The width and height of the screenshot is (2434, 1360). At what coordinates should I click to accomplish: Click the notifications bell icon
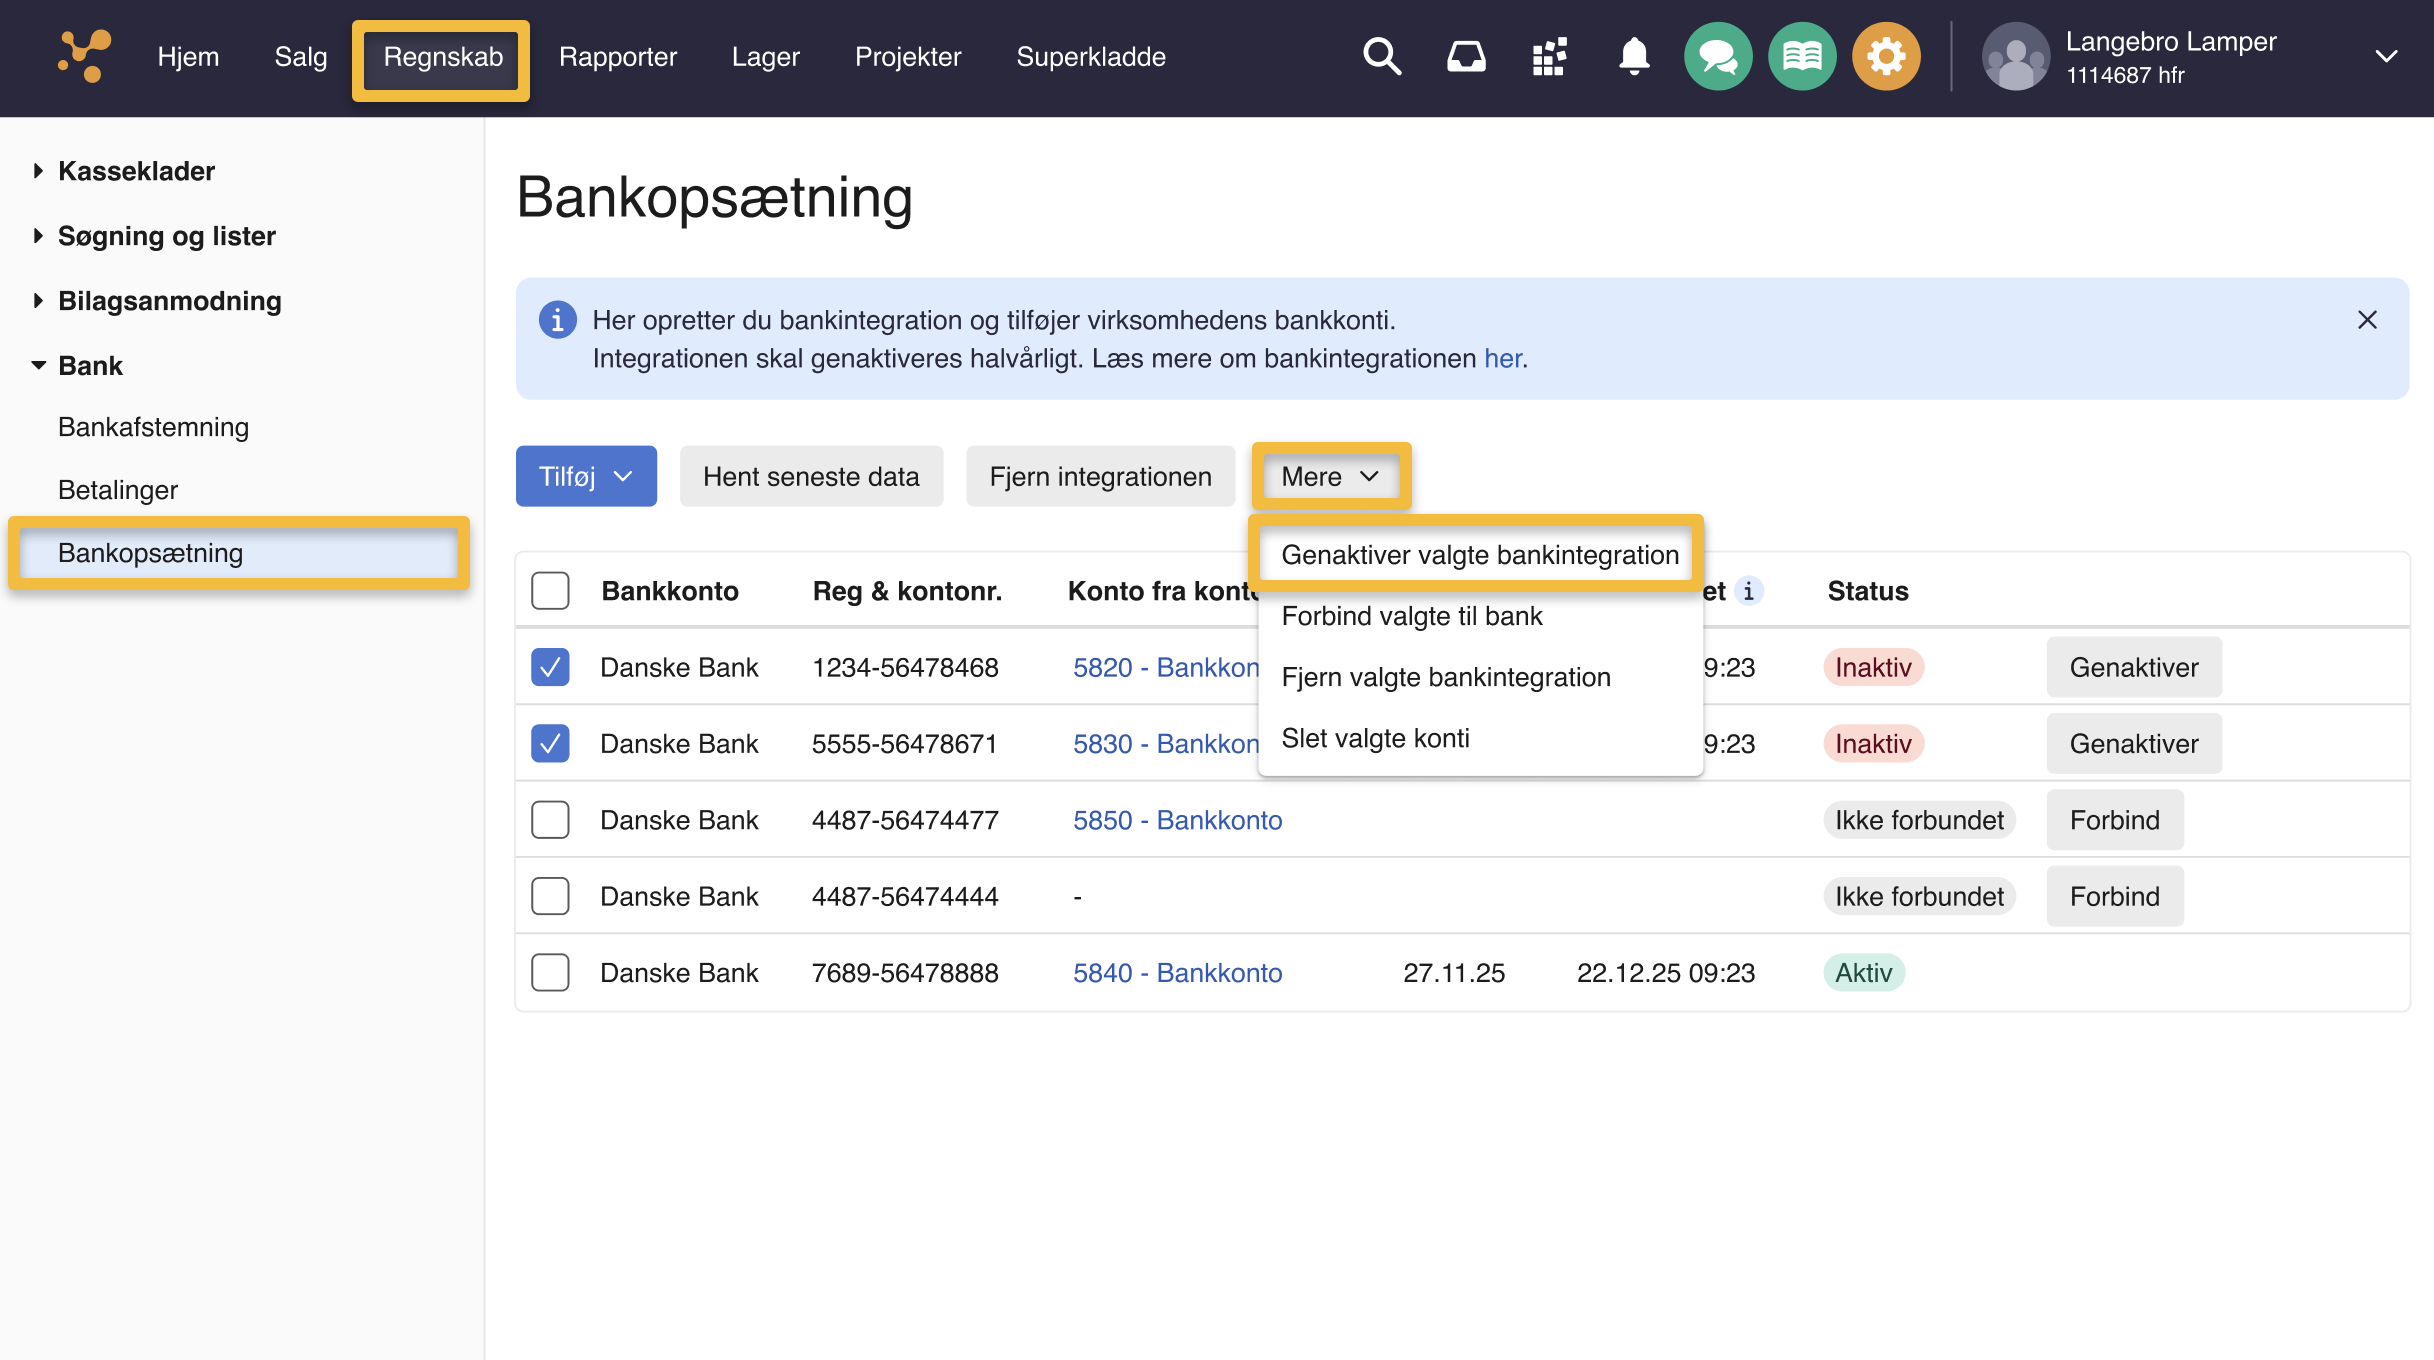click(1634, 57)
